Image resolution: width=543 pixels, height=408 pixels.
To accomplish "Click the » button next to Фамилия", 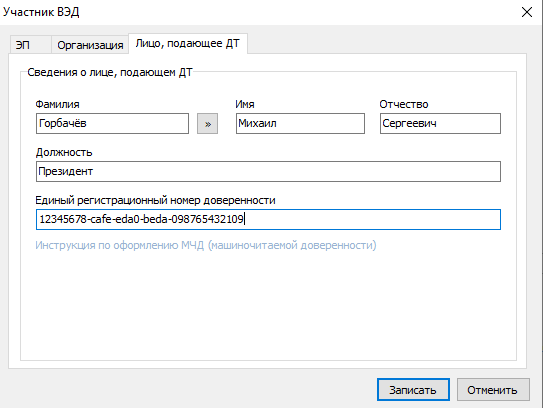I will pyautogui.click(x=207, y=124).
